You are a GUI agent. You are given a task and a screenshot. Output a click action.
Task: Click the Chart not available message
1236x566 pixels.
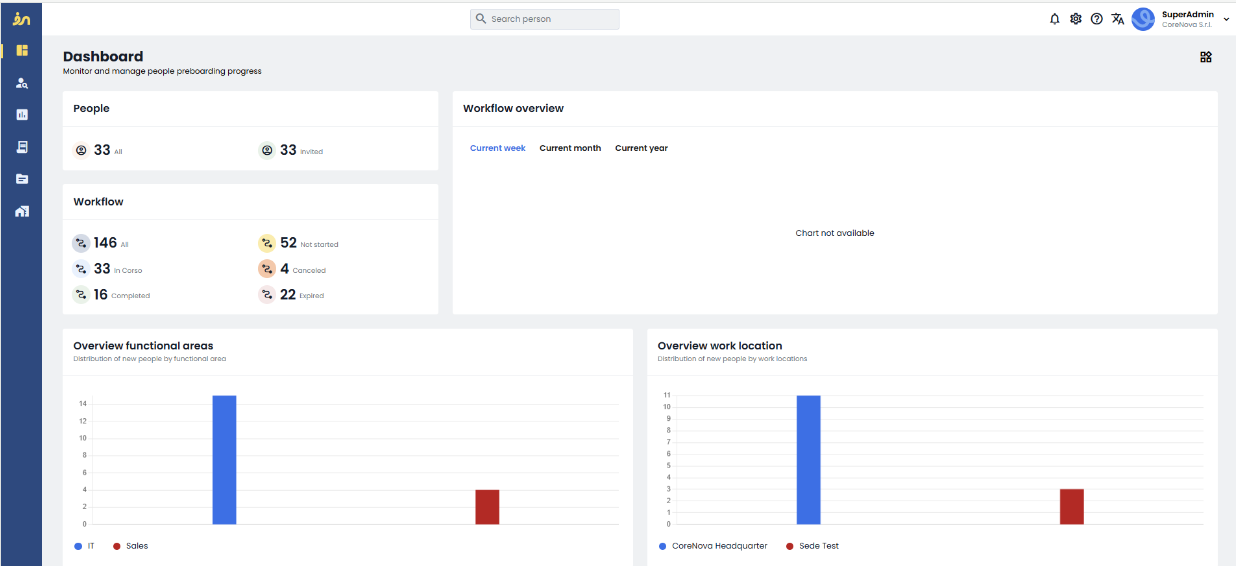click(x=835, y=233)
